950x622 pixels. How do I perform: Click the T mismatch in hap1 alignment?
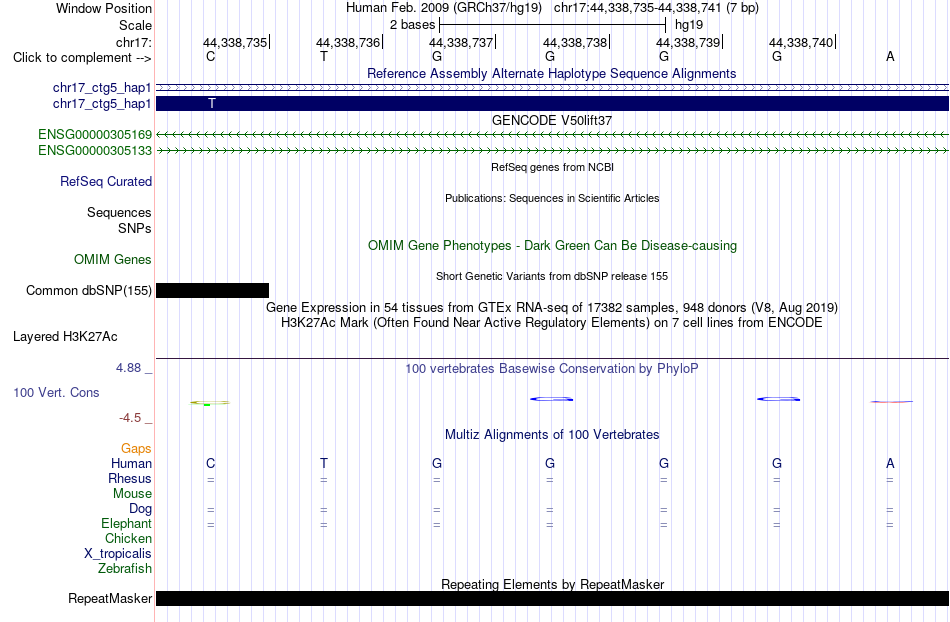click(x=211, y=104)
